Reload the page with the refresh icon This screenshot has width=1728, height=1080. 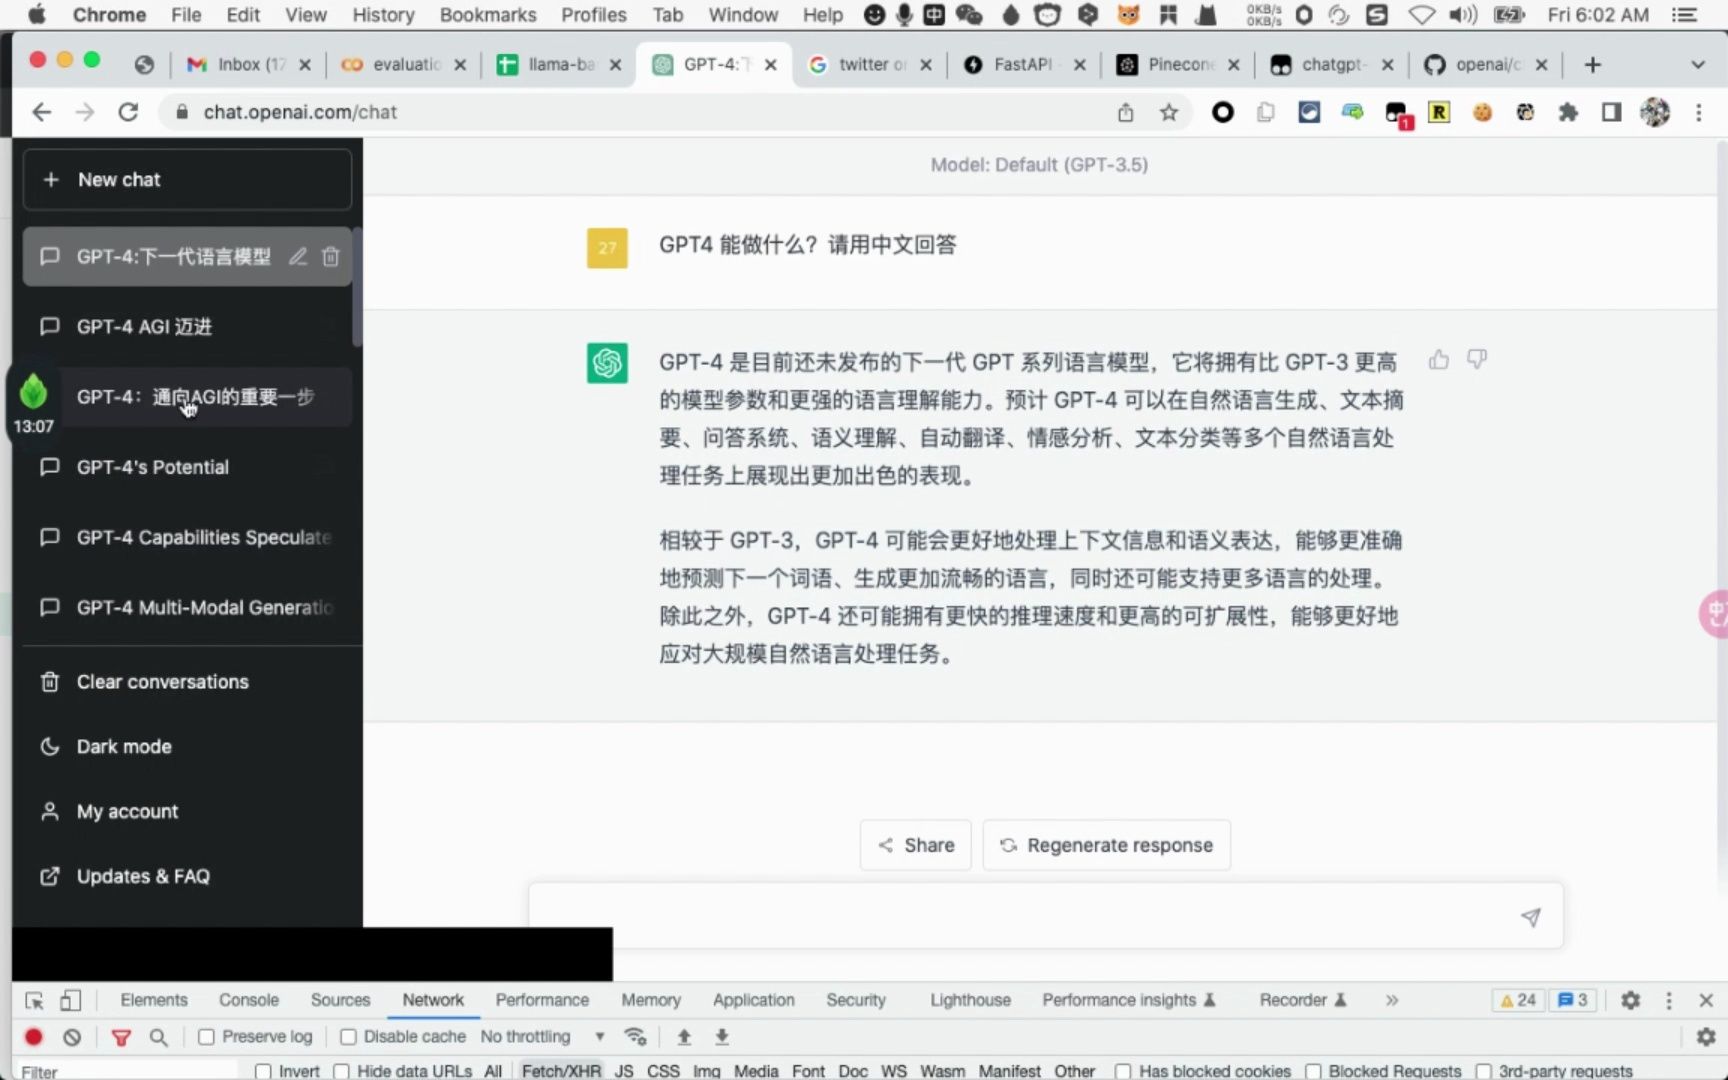[128, 112]
